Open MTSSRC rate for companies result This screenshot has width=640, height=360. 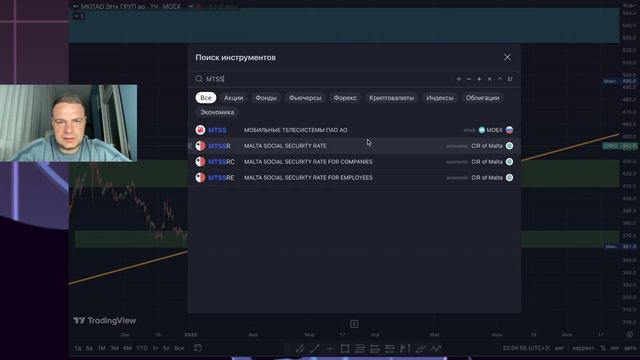coord(354,162)
